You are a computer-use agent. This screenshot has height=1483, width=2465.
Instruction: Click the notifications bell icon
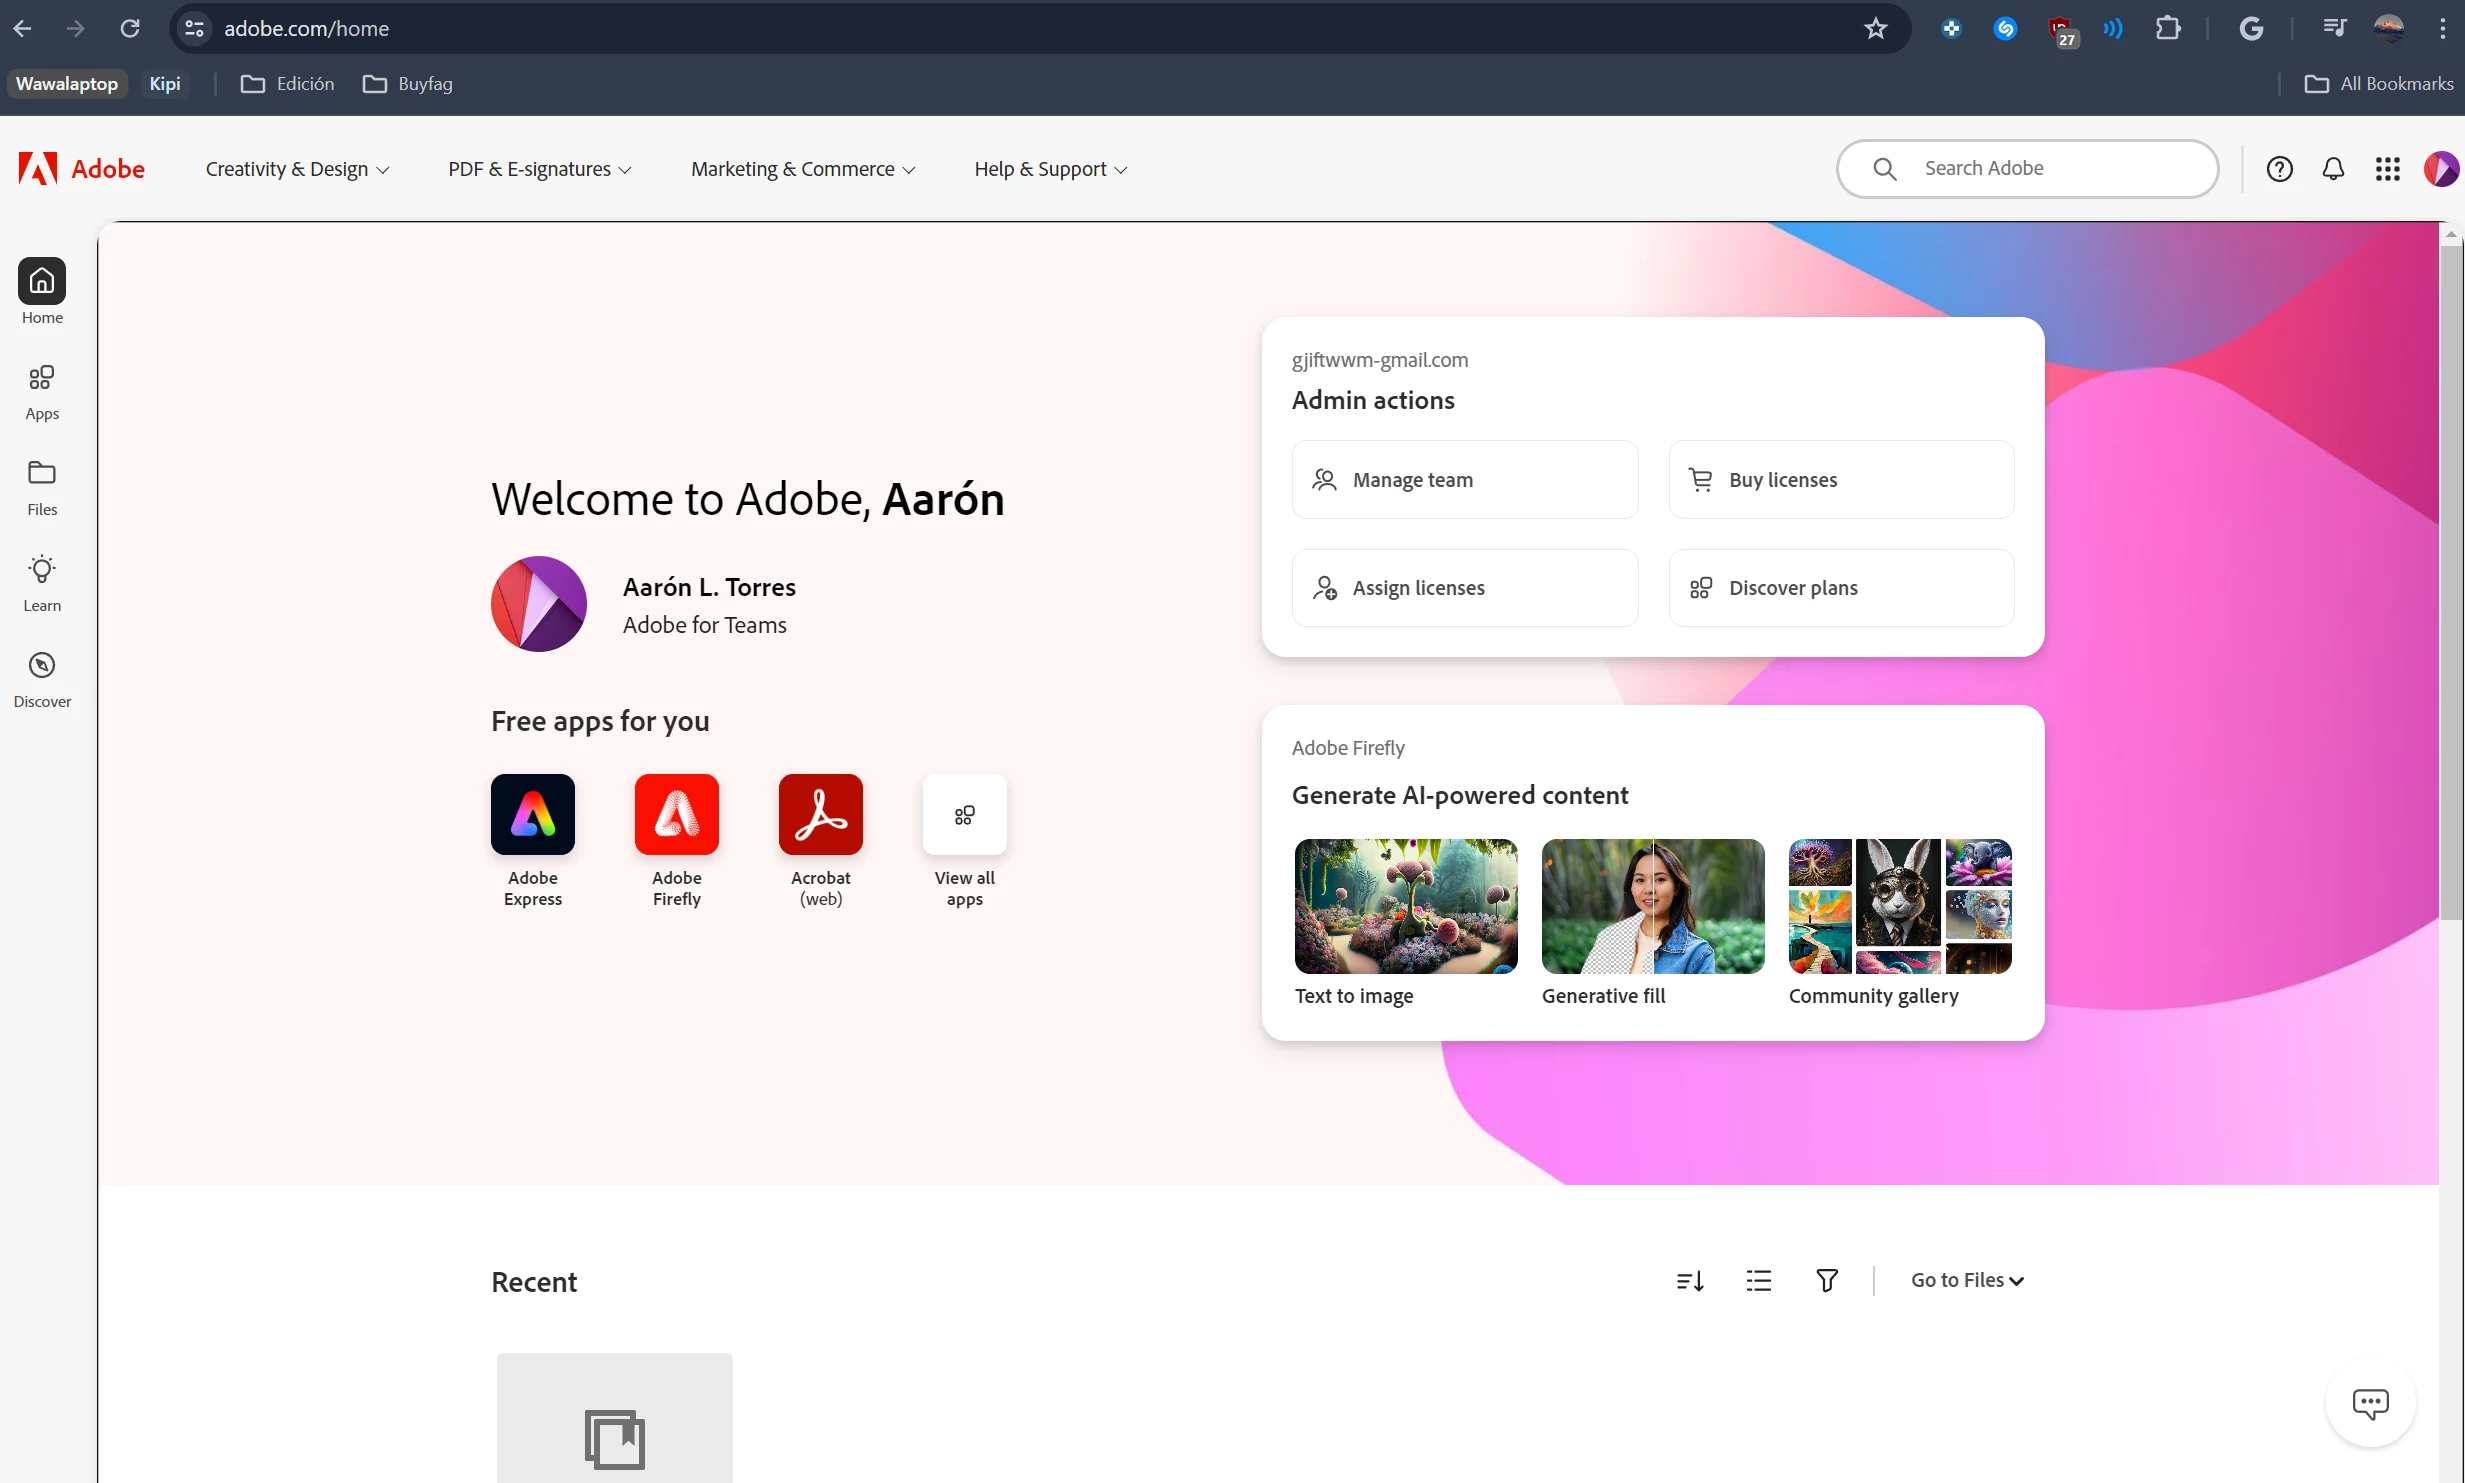point(2332,169)
